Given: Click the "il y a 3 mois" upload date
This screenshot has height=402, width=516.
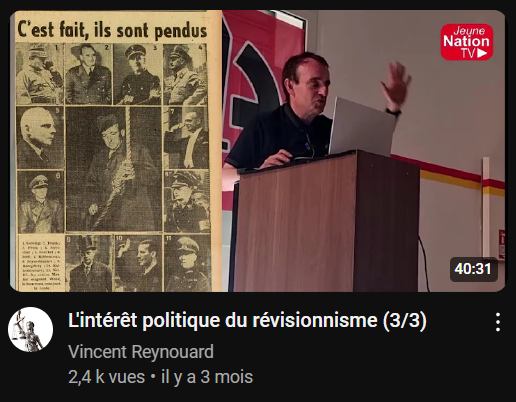Looking at the screenshot, I should (x=207, y=377).
